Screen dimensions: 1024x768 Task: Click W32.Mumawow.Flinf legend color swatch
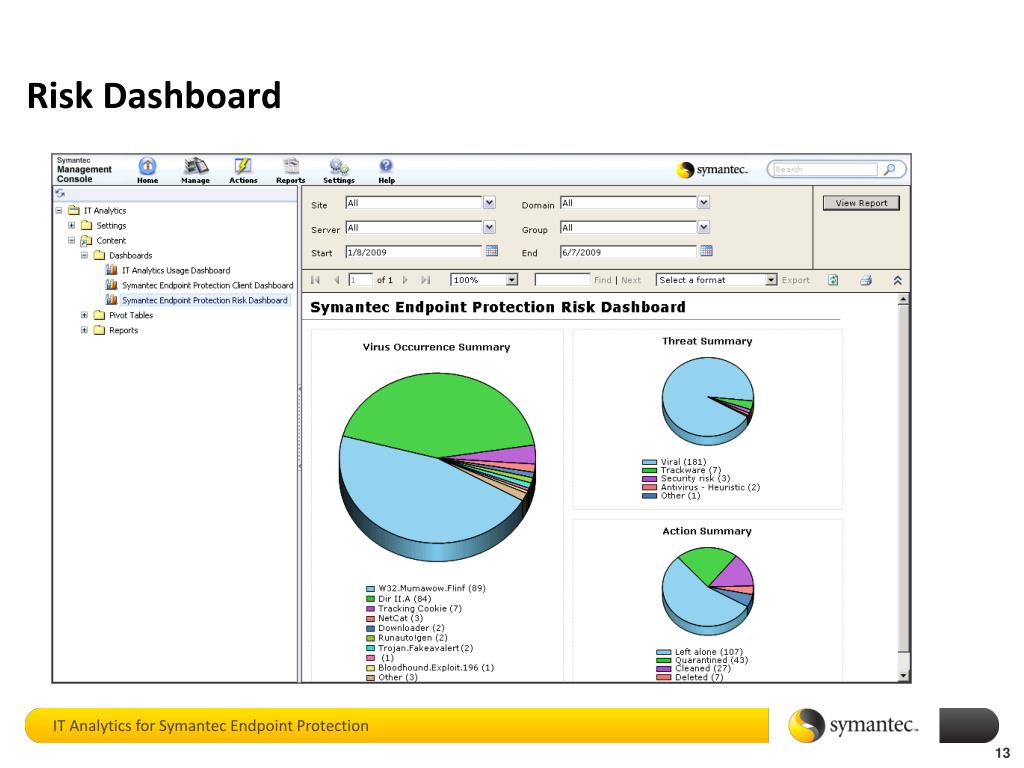point(370,588)
